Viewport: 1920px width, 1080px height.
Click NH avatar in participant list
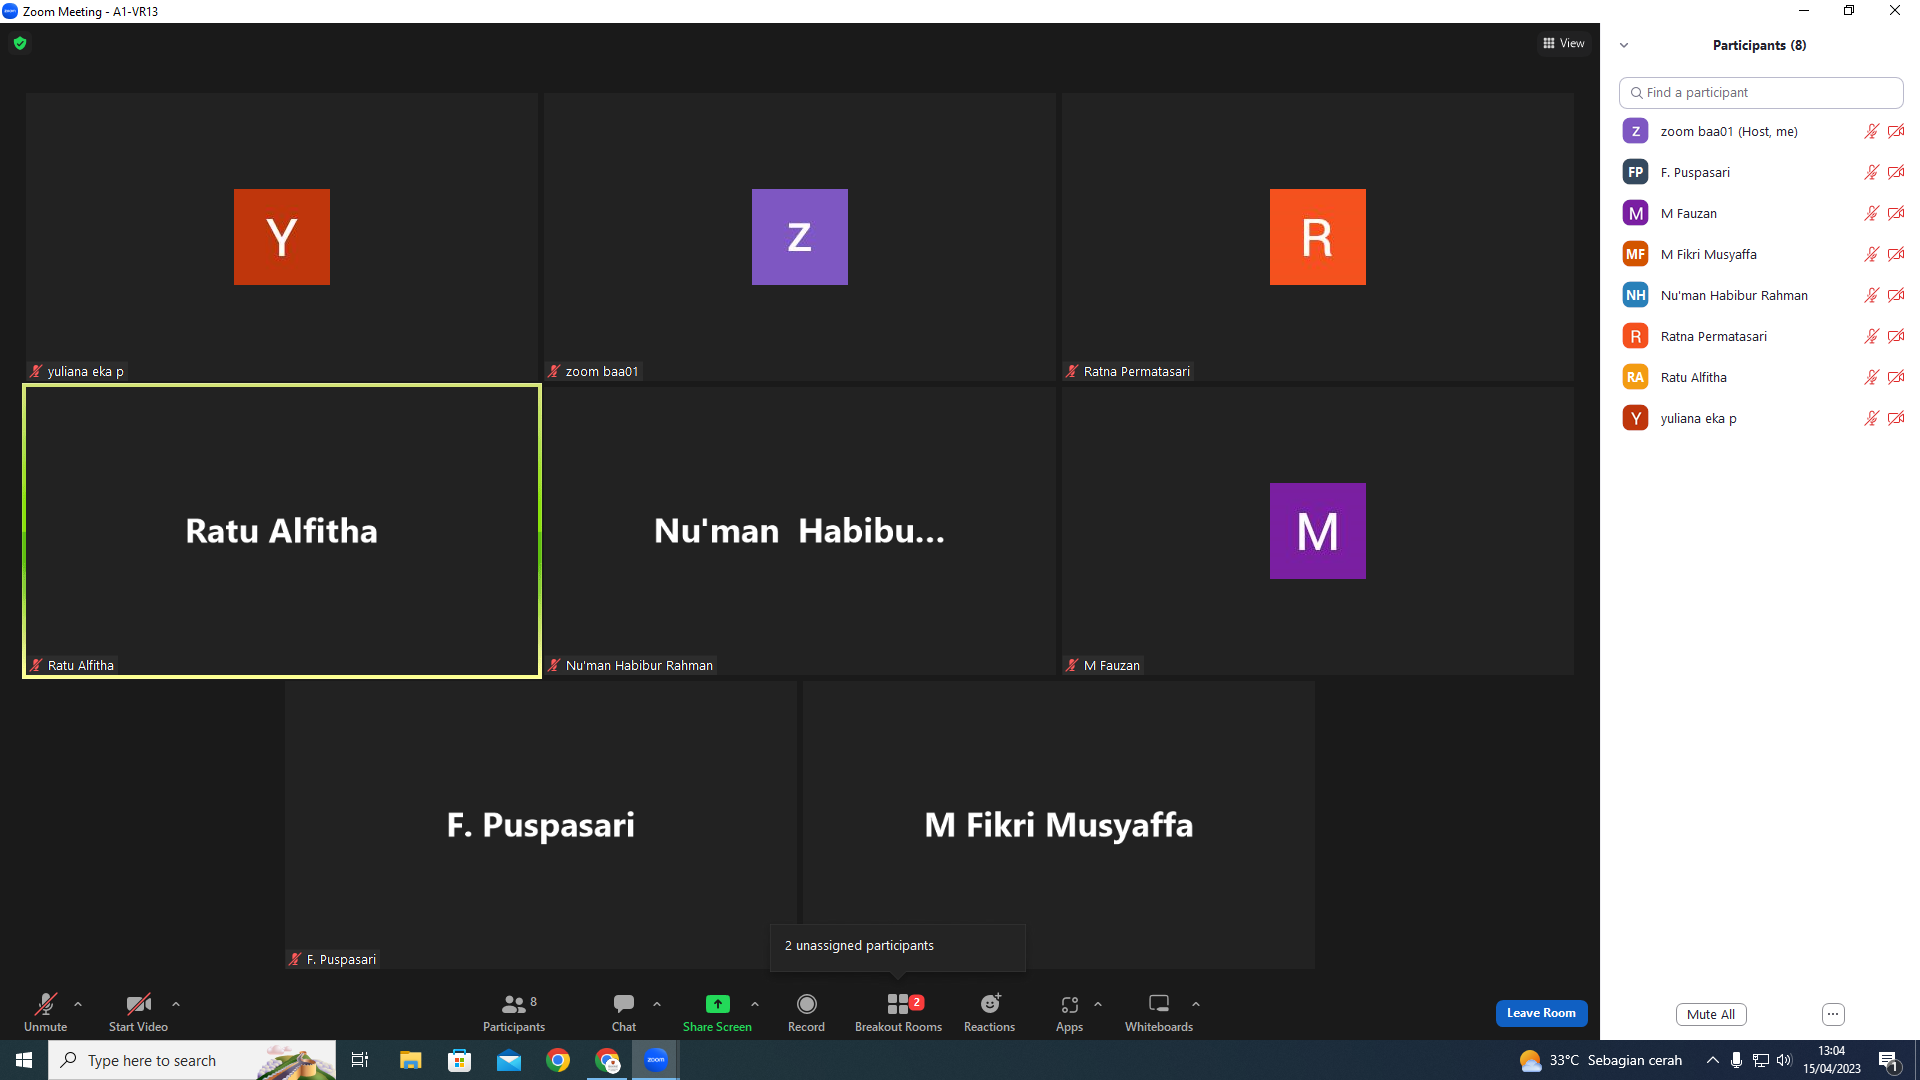(1635, 295)
